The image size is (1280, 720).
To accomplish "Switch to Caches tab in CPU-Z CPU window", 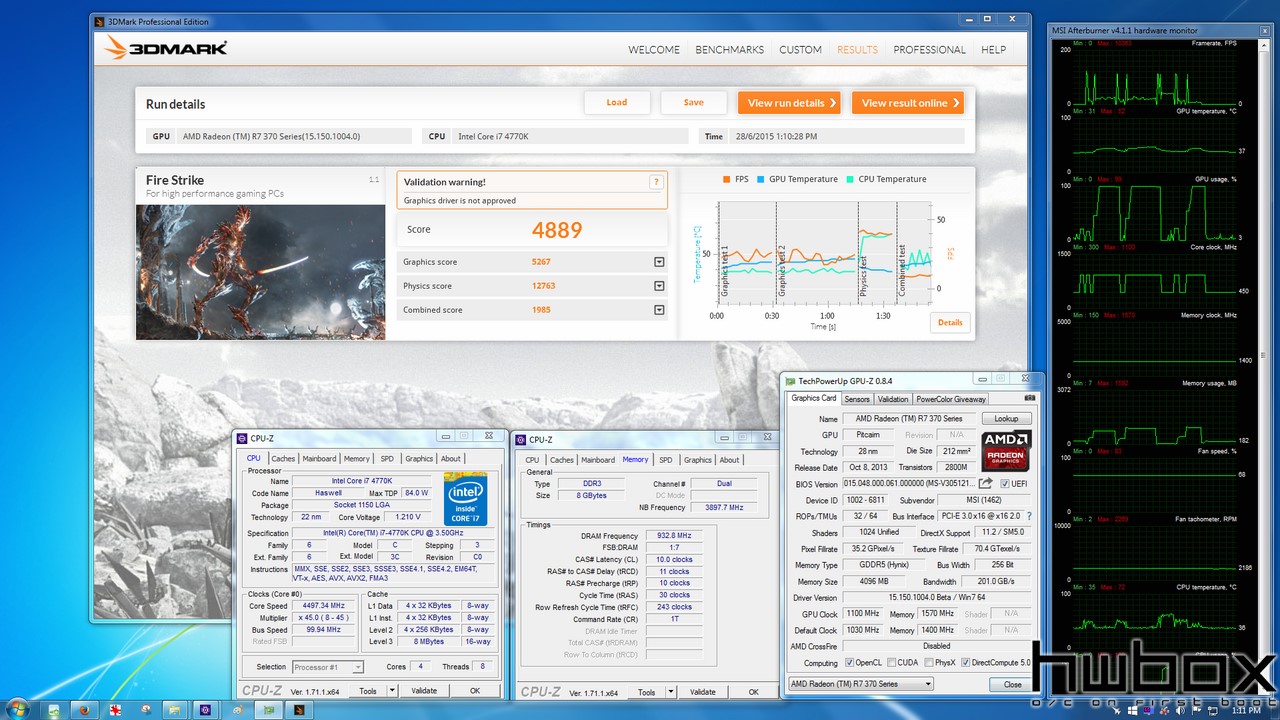I will pyautogui.click(x=283, y=459).
